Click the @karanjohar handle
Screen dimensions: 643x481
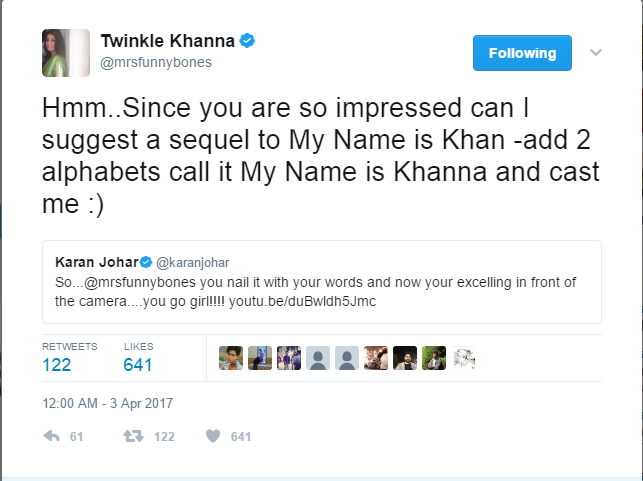[189, 262]
